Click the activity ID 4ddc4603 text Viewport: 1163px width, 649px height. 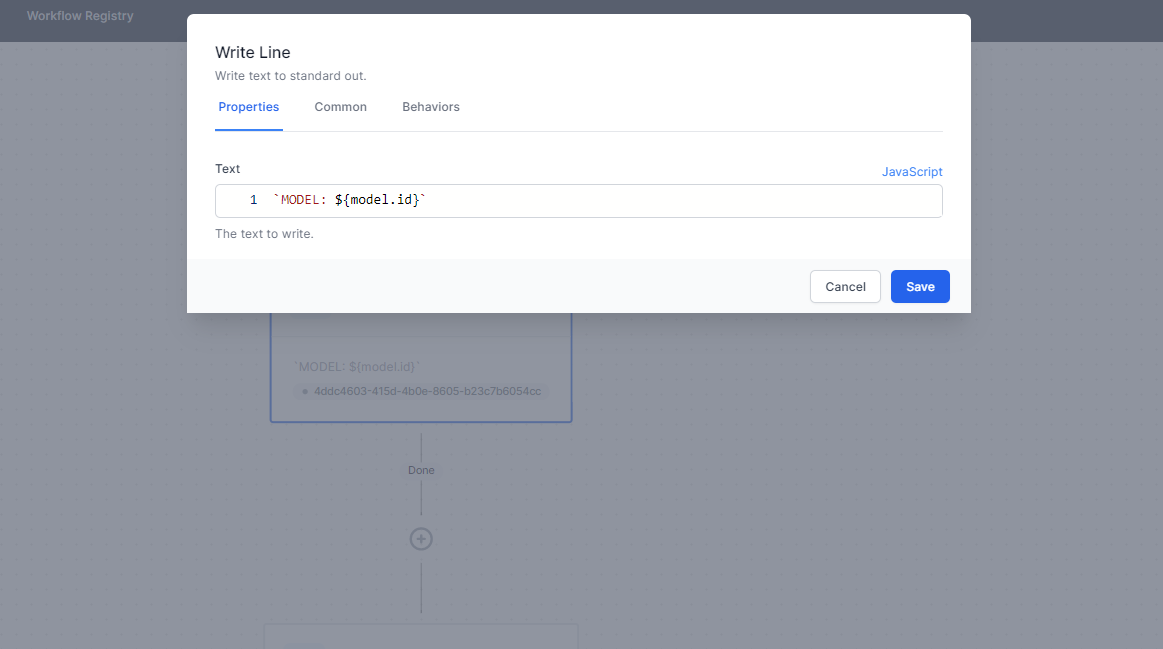tap(427, 391)
